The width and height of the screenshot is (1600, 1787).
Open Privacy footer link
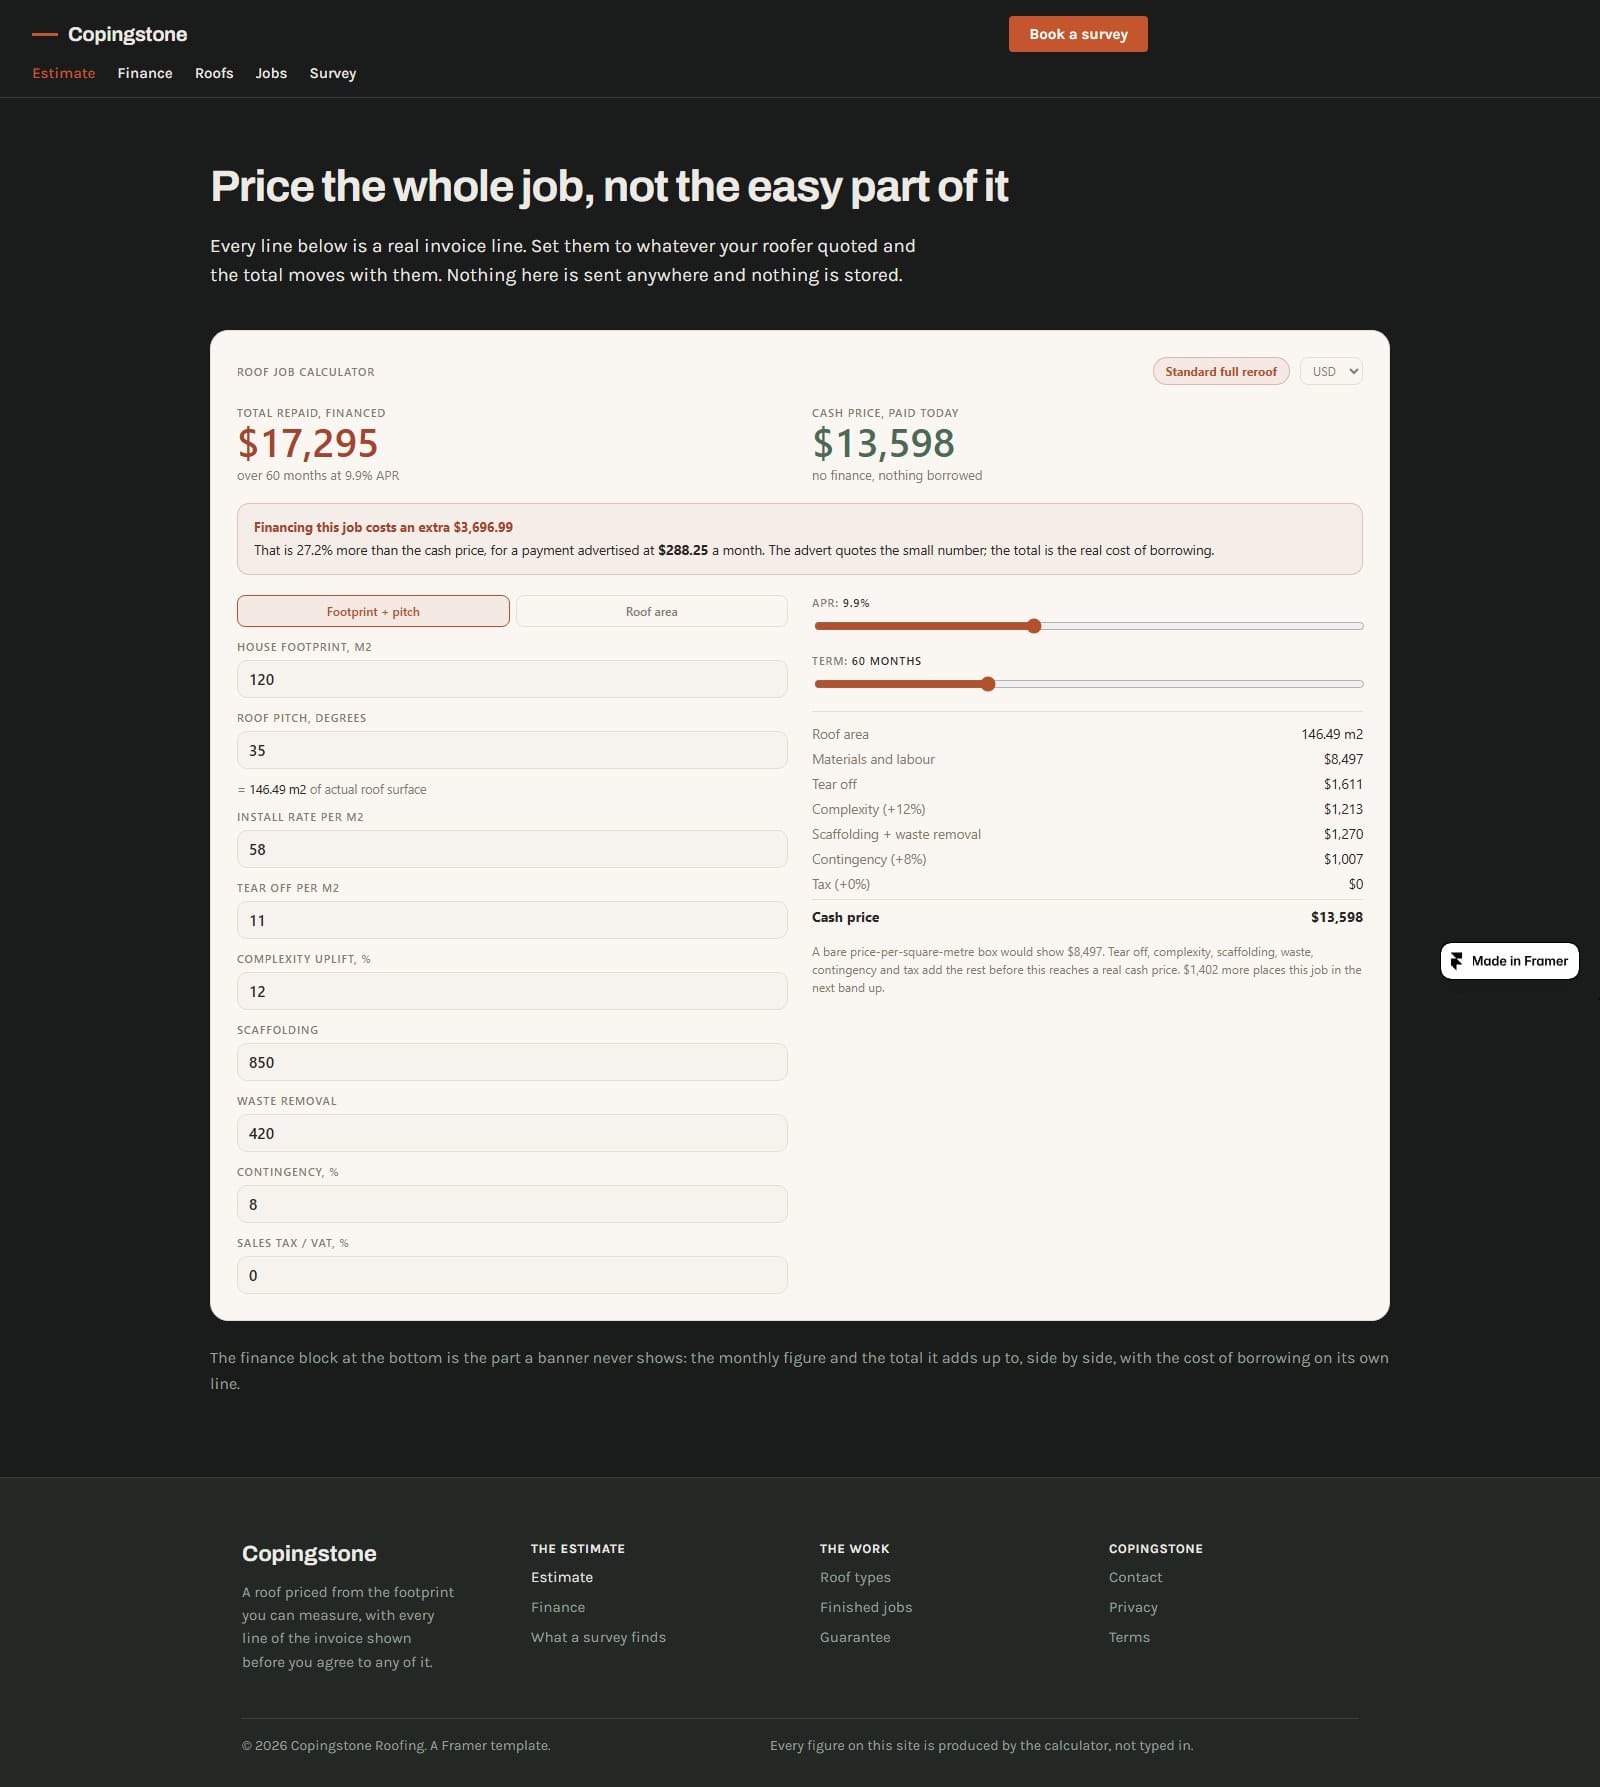click(x=1133, y=1607)
